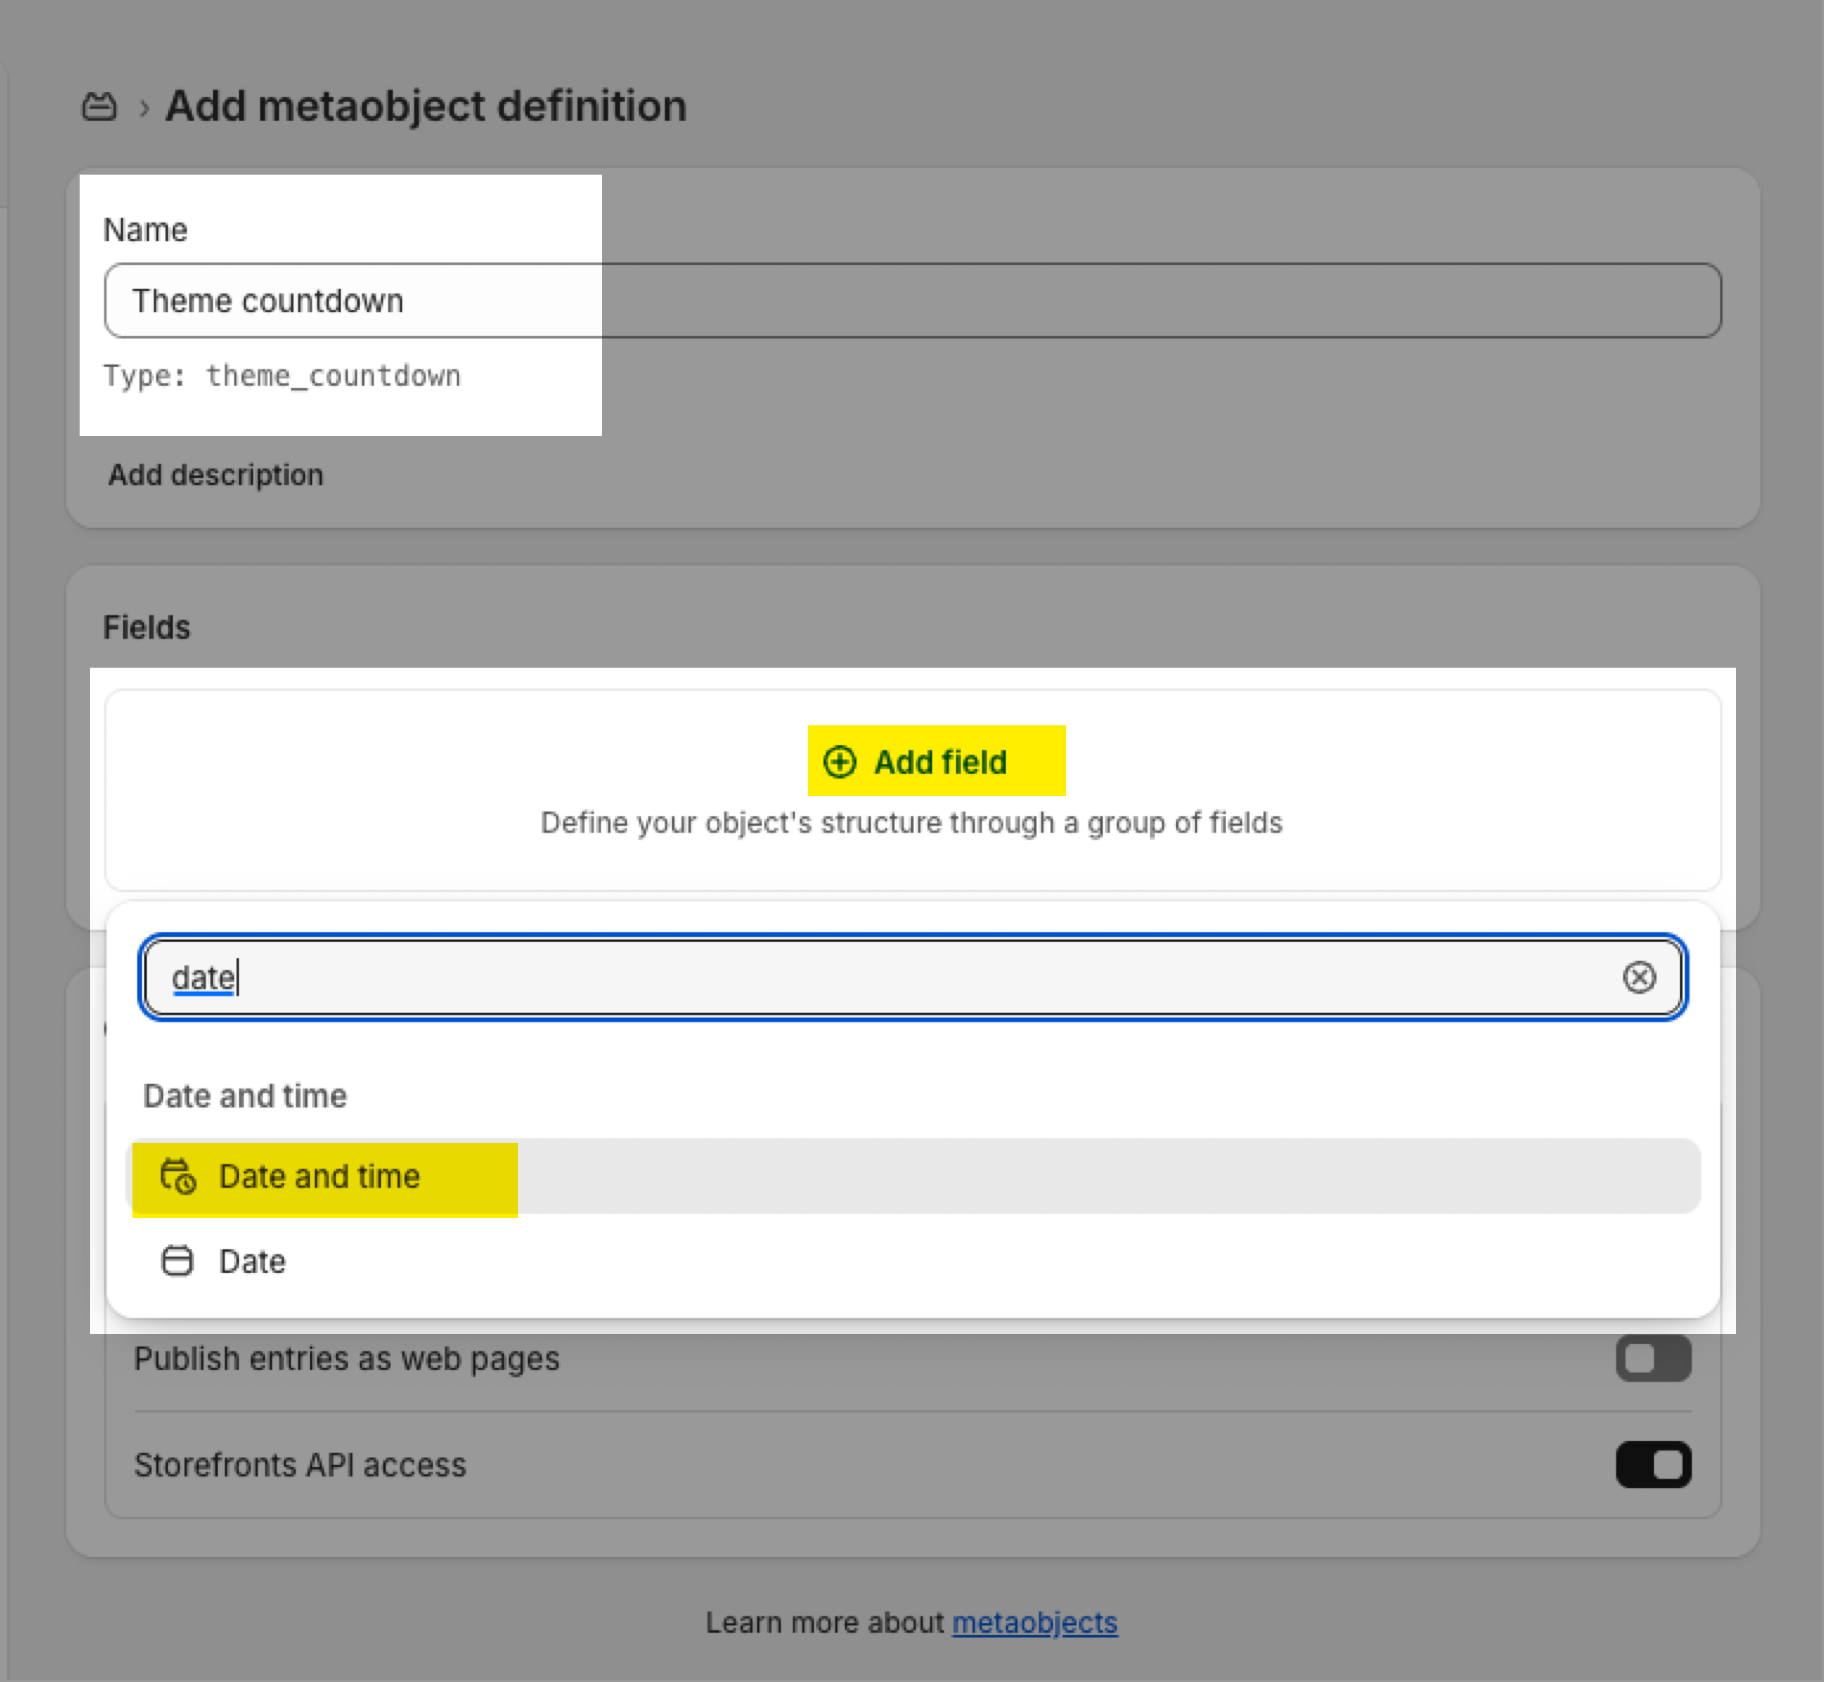Click the Type: theme_countdown handle text
1824x1682 pixels.
coord(282,376)
